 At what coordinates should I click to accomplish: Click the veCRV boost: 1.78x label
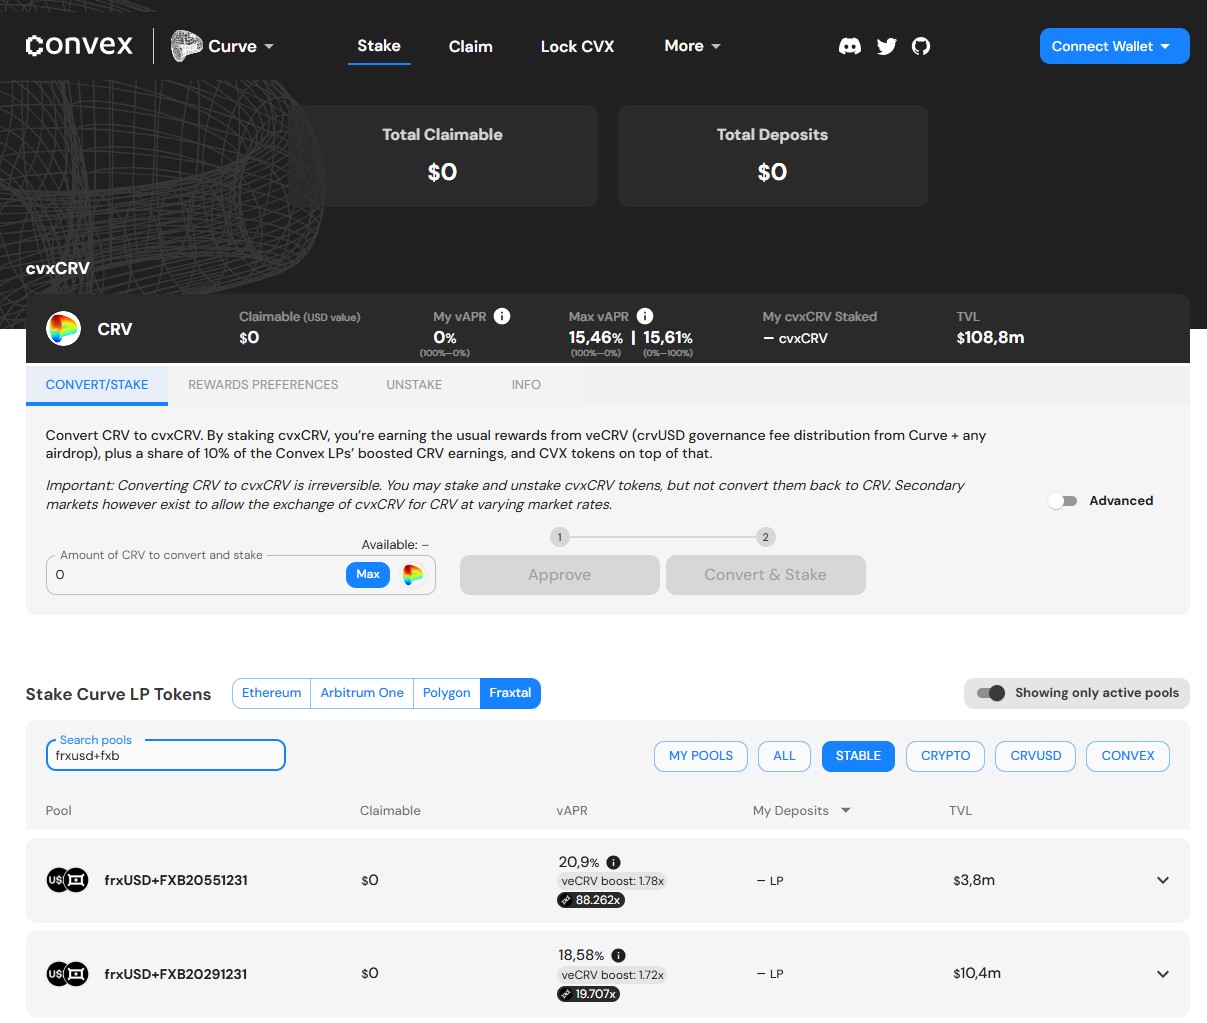tap(612, 881)
